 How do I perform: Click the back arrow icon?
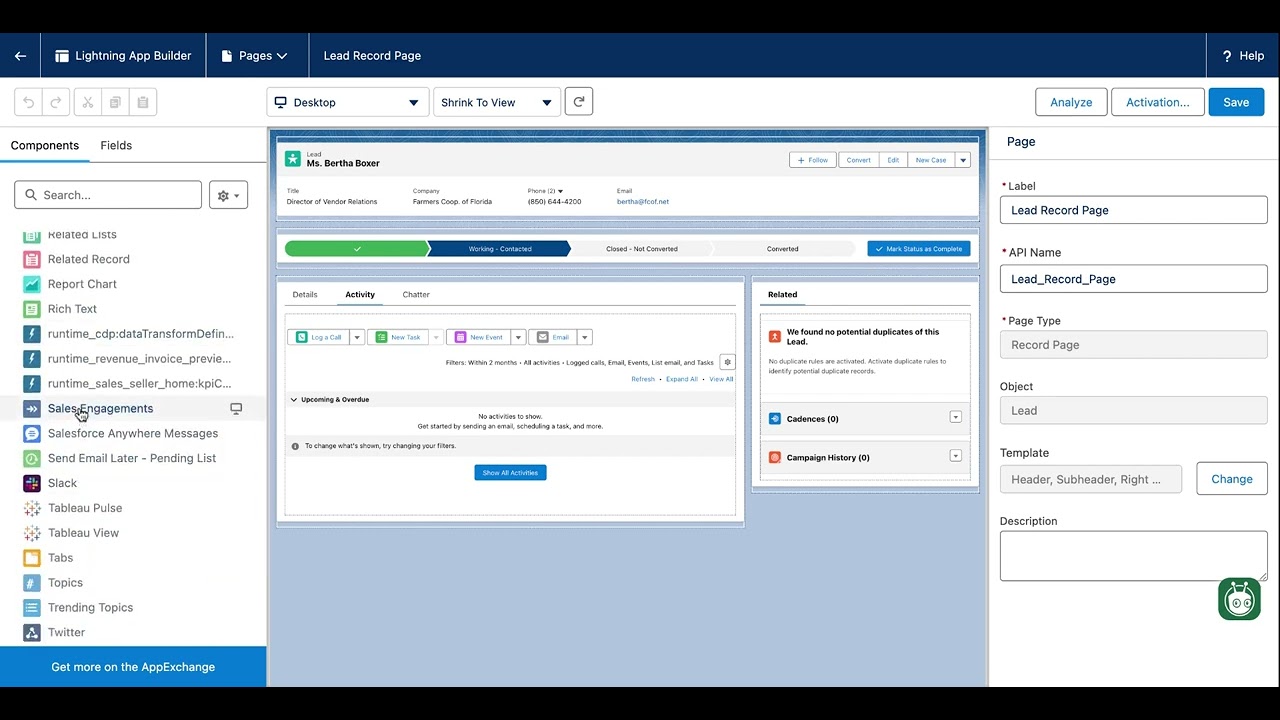point(20,56)
